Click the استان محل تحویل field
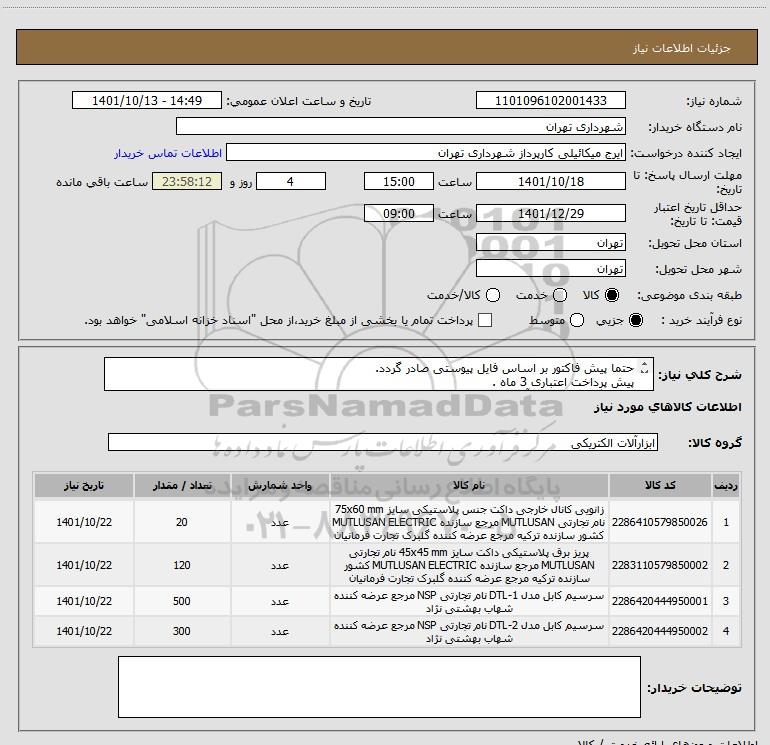The height and width of the screenshot is (745, 770). point(550,242)
